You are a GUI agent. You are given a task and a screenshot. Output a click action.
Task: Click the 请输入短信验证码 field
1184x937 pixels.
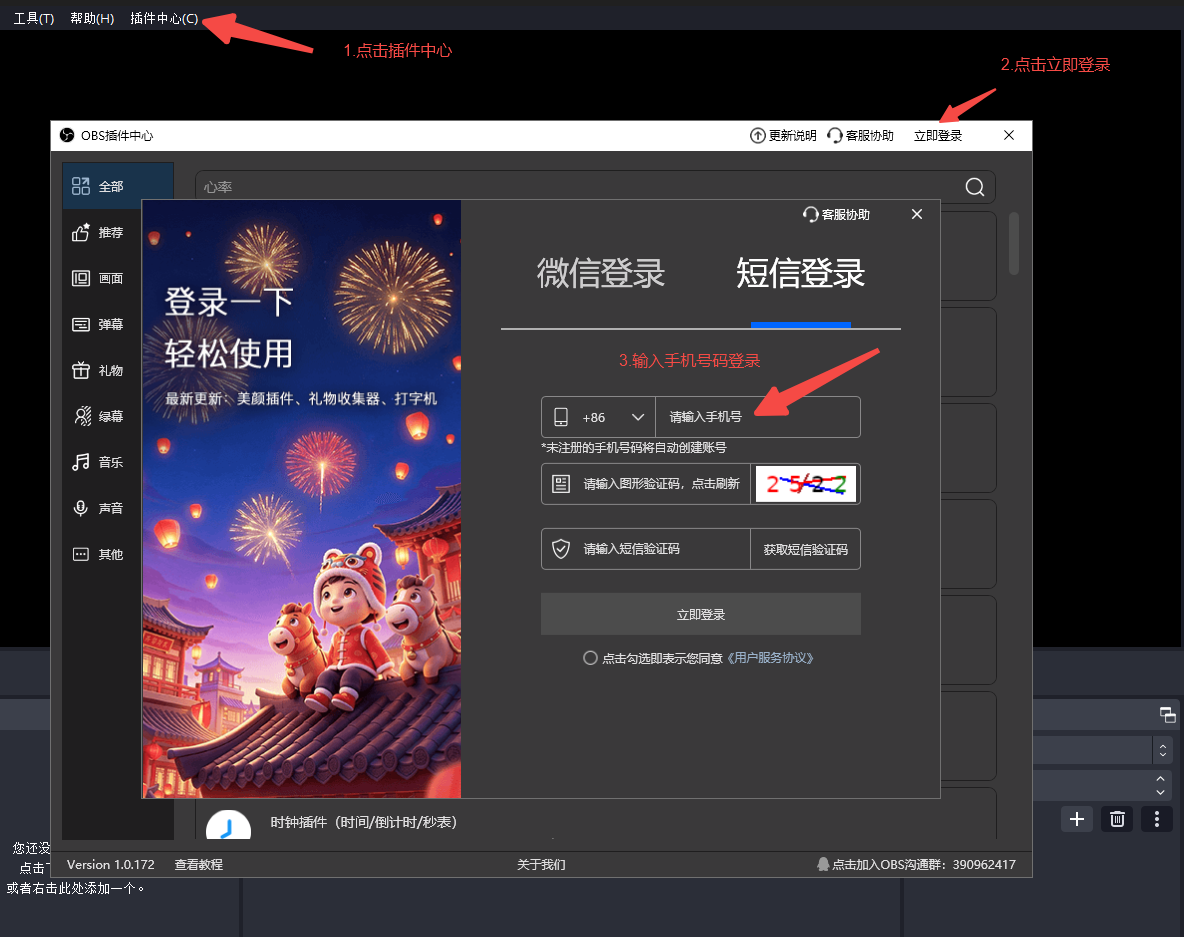coord(646,549)
